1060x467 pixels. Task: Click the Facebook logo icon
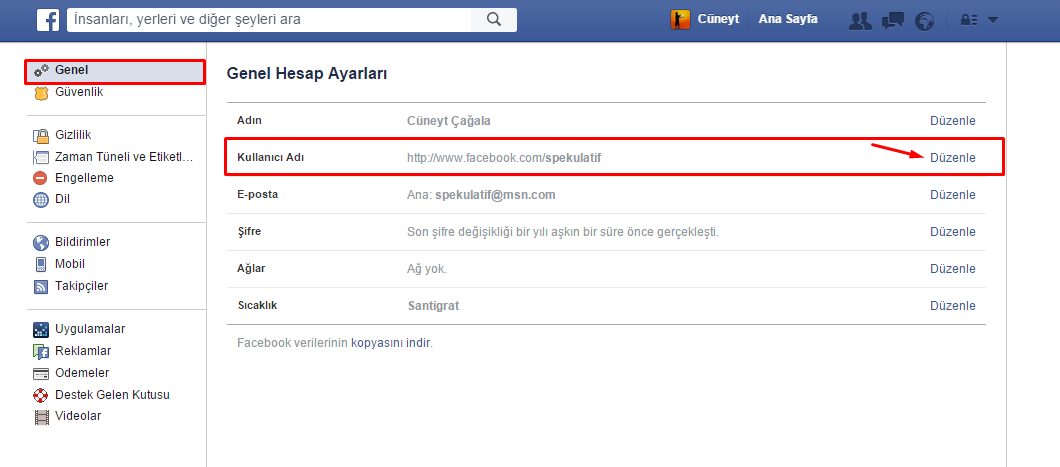coord(47,20)
